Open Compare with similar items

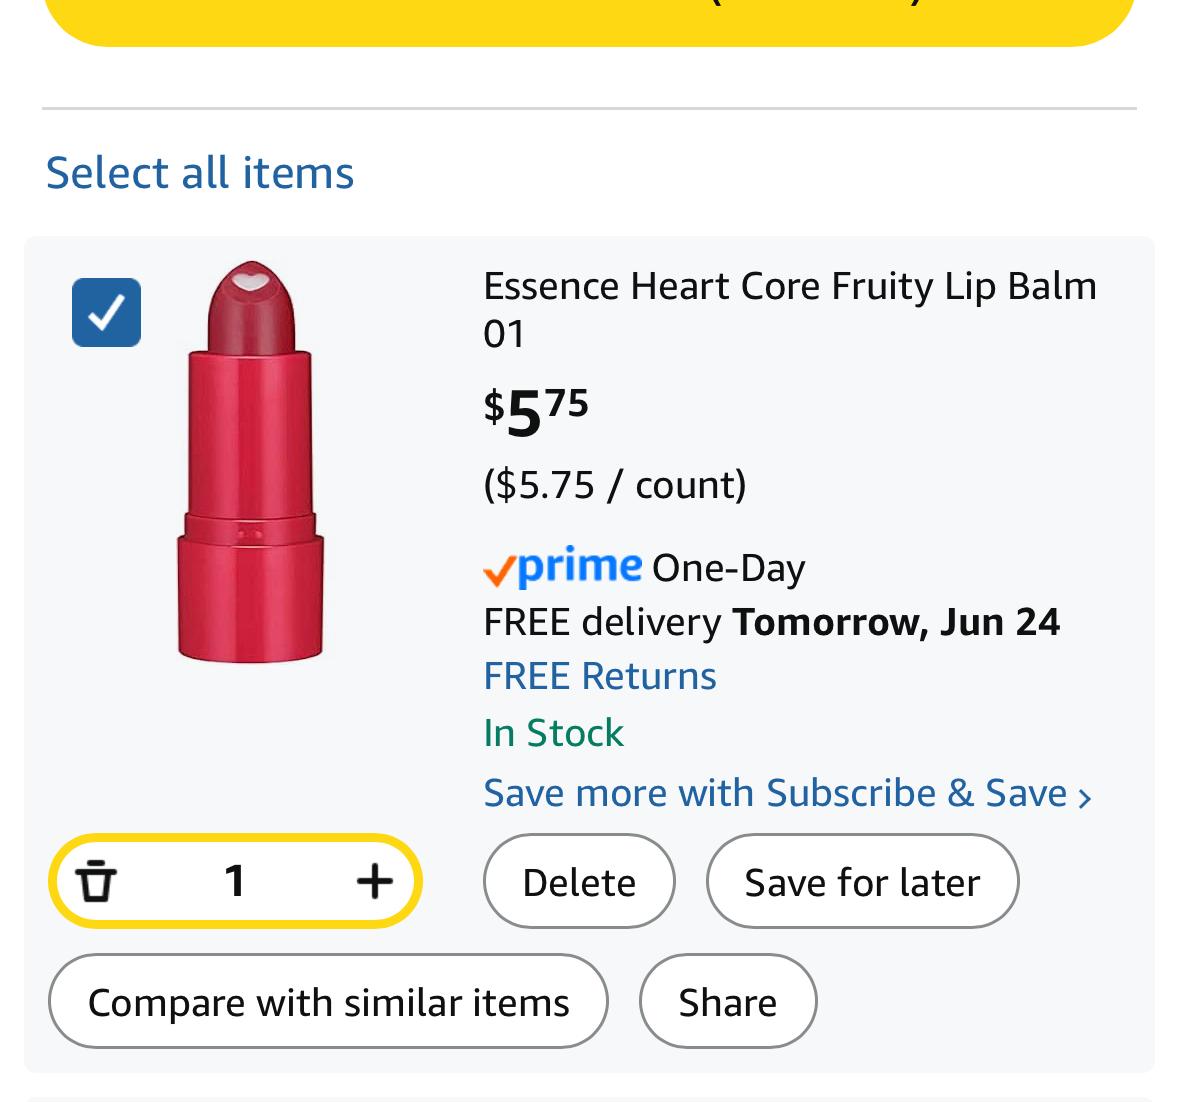coord(328,1001)
